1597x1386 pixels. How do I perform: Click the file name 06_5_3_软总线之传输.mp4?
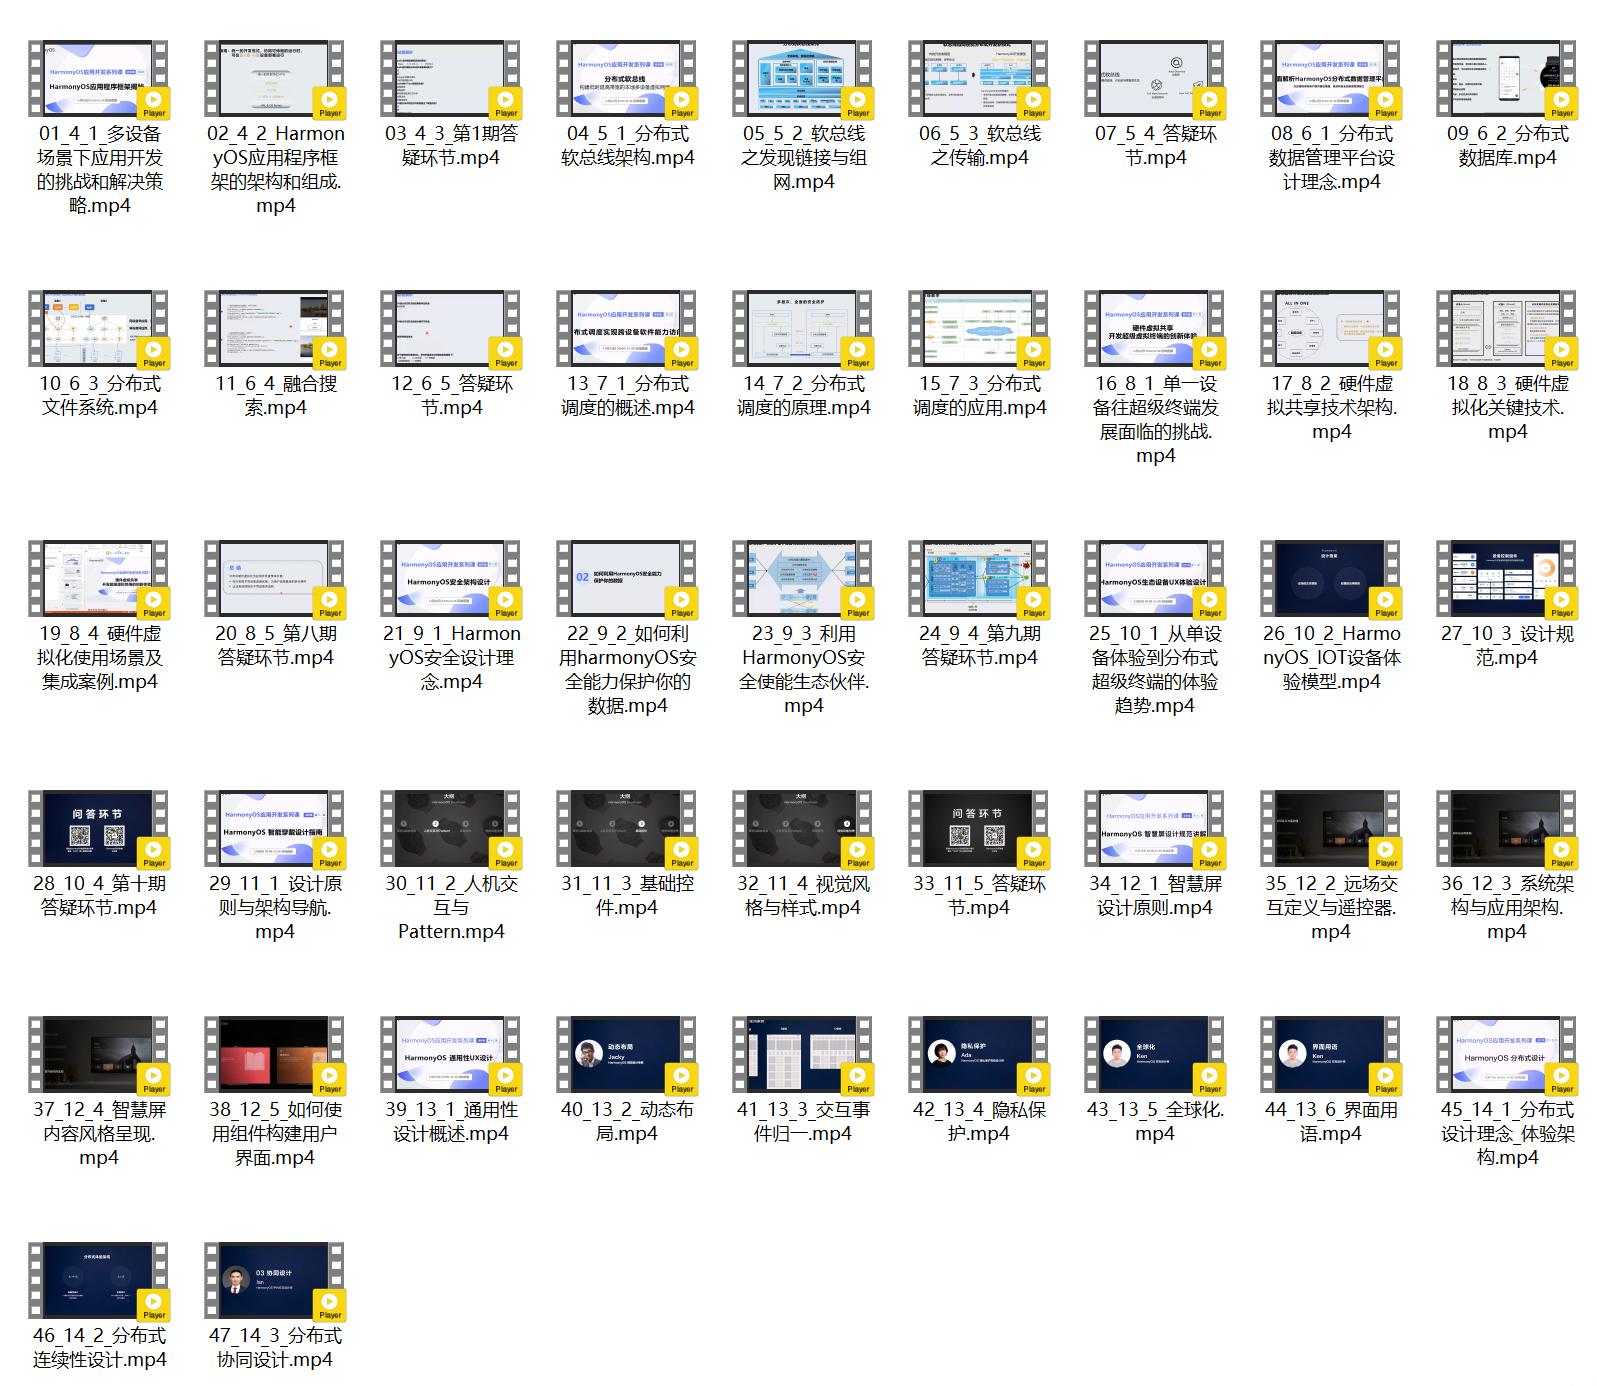click(x=979, y=146)
